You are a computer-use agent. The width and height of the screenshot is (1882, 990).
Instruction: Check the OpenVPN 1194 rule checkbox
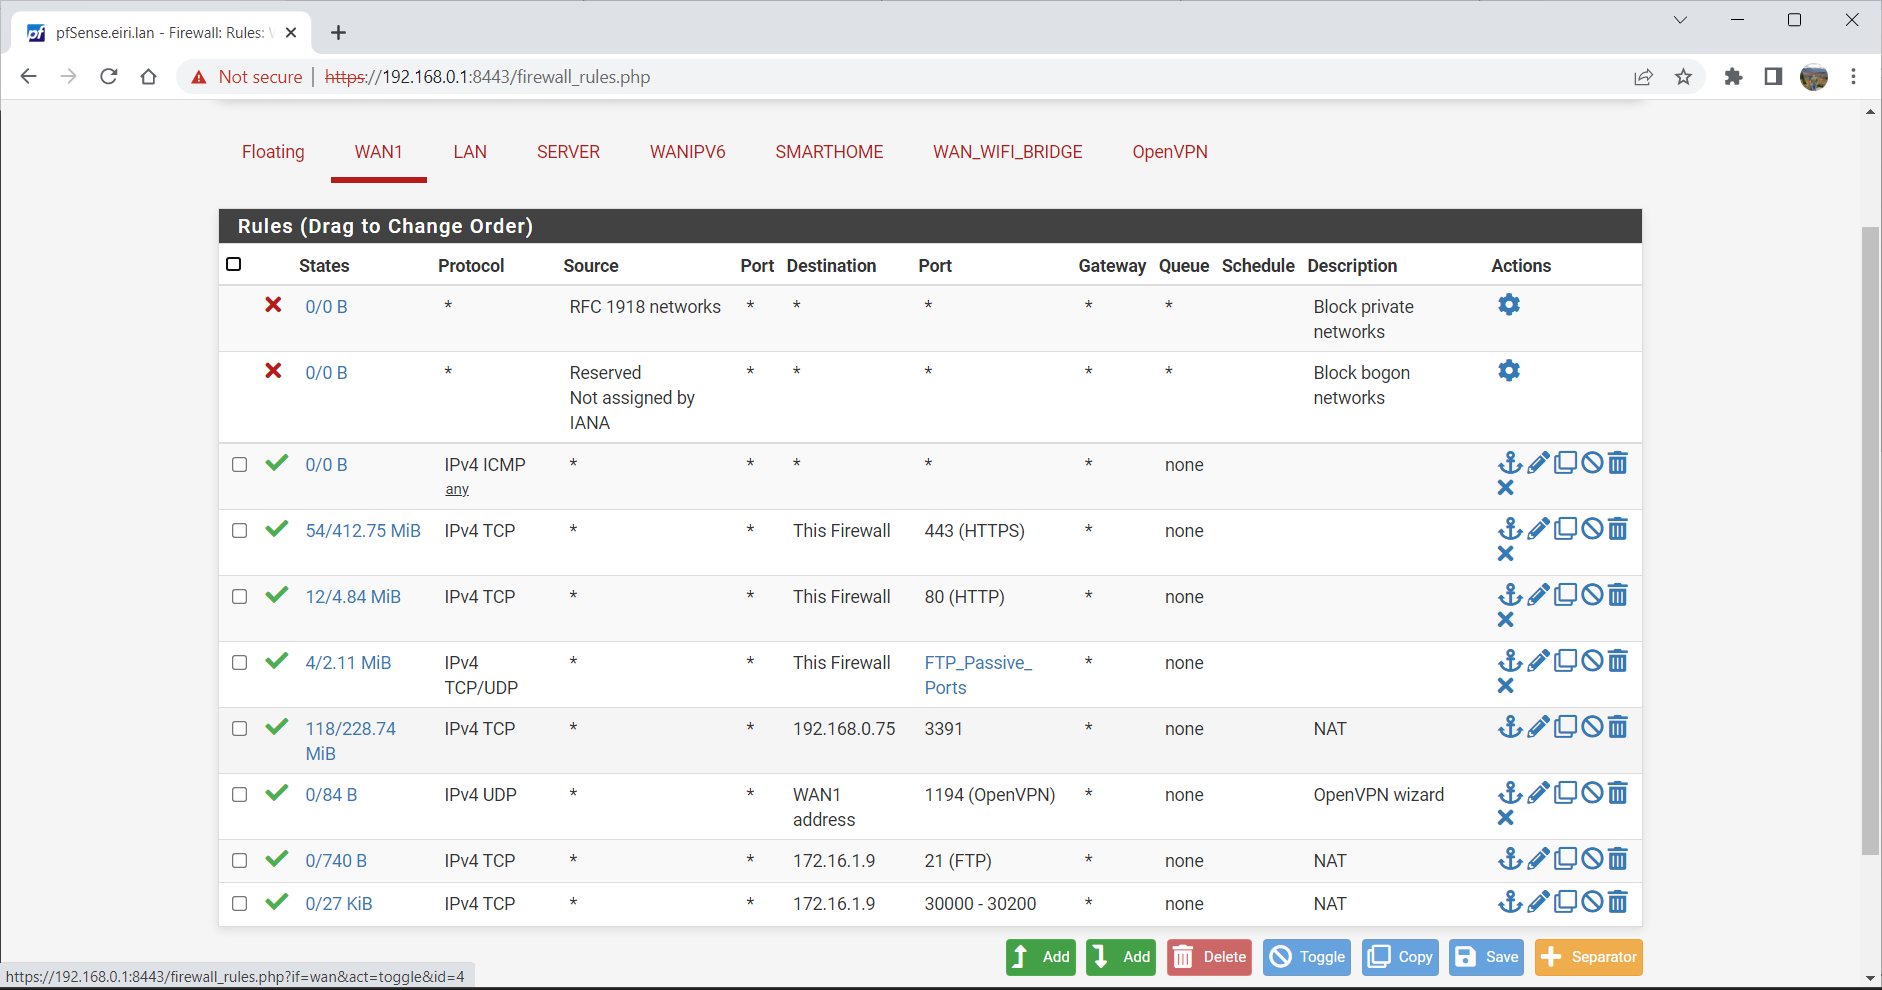pyautogui.click(x=239, y=794)
